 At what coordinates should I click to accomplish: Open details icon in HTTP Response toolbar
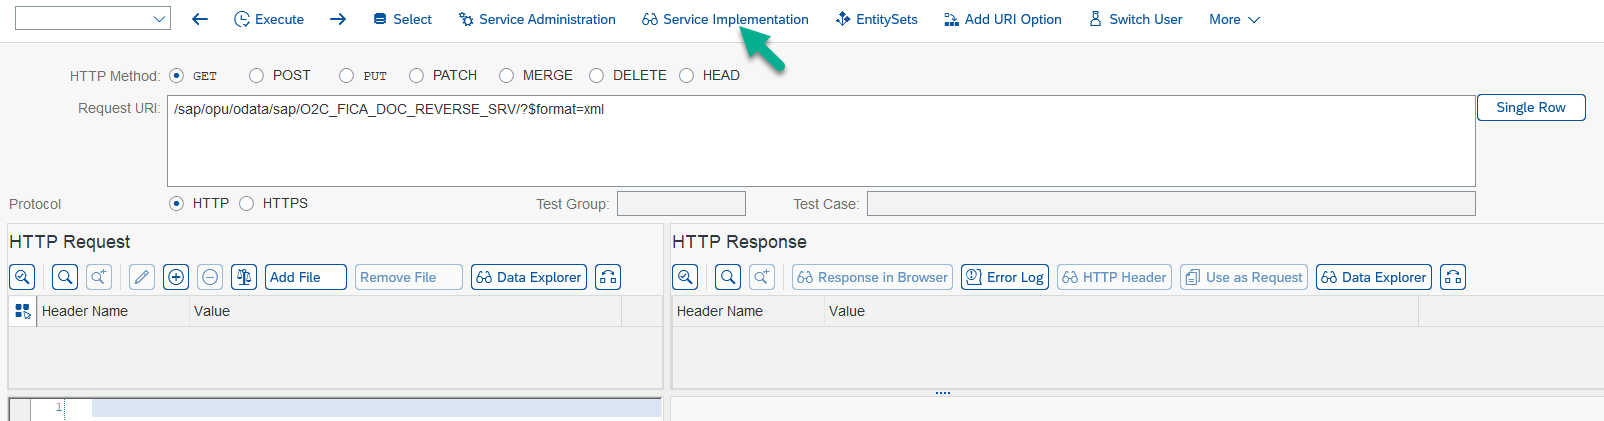[x=685, y=277]
